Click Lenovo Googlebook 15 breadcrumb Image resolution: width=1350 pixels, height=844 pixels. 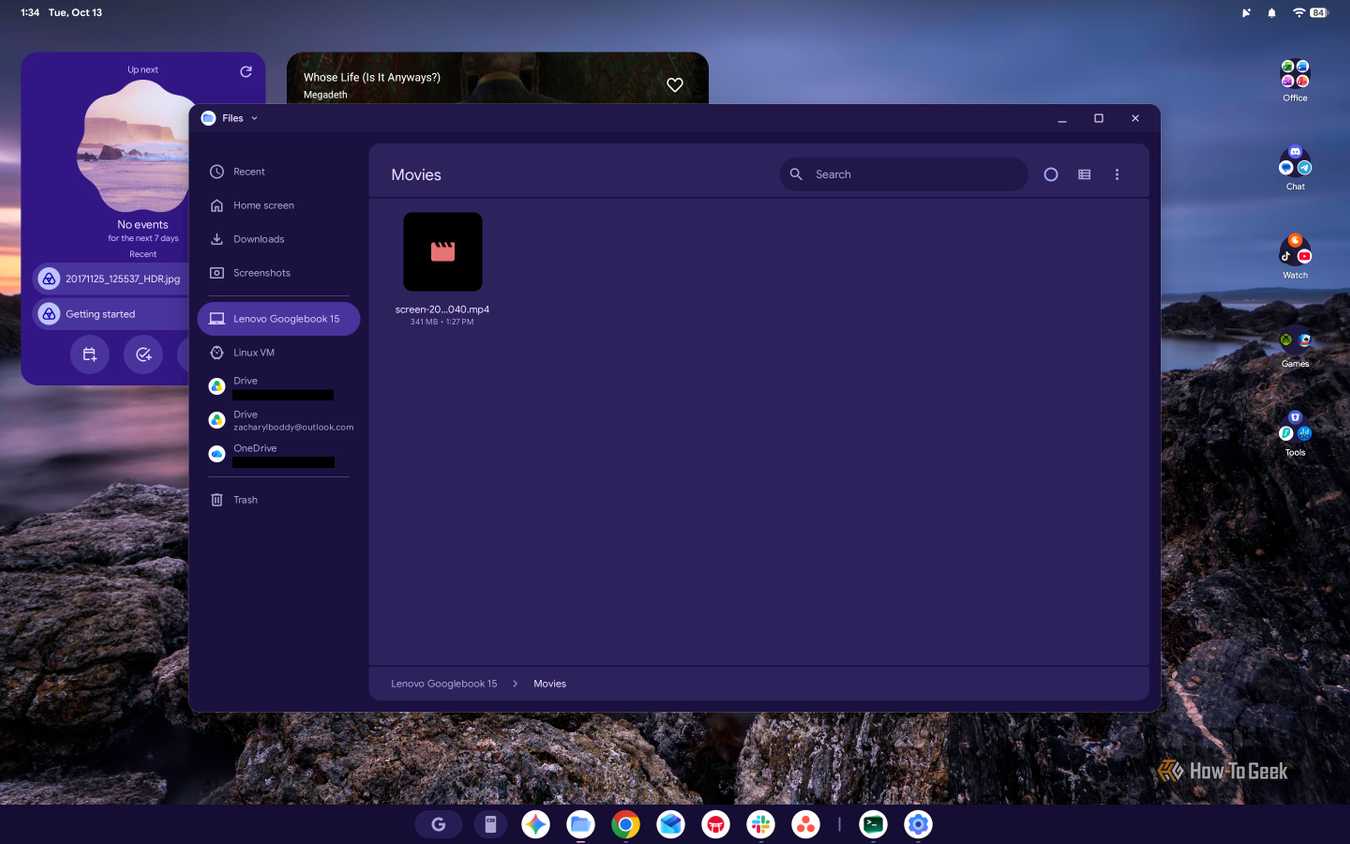(444, 684)
